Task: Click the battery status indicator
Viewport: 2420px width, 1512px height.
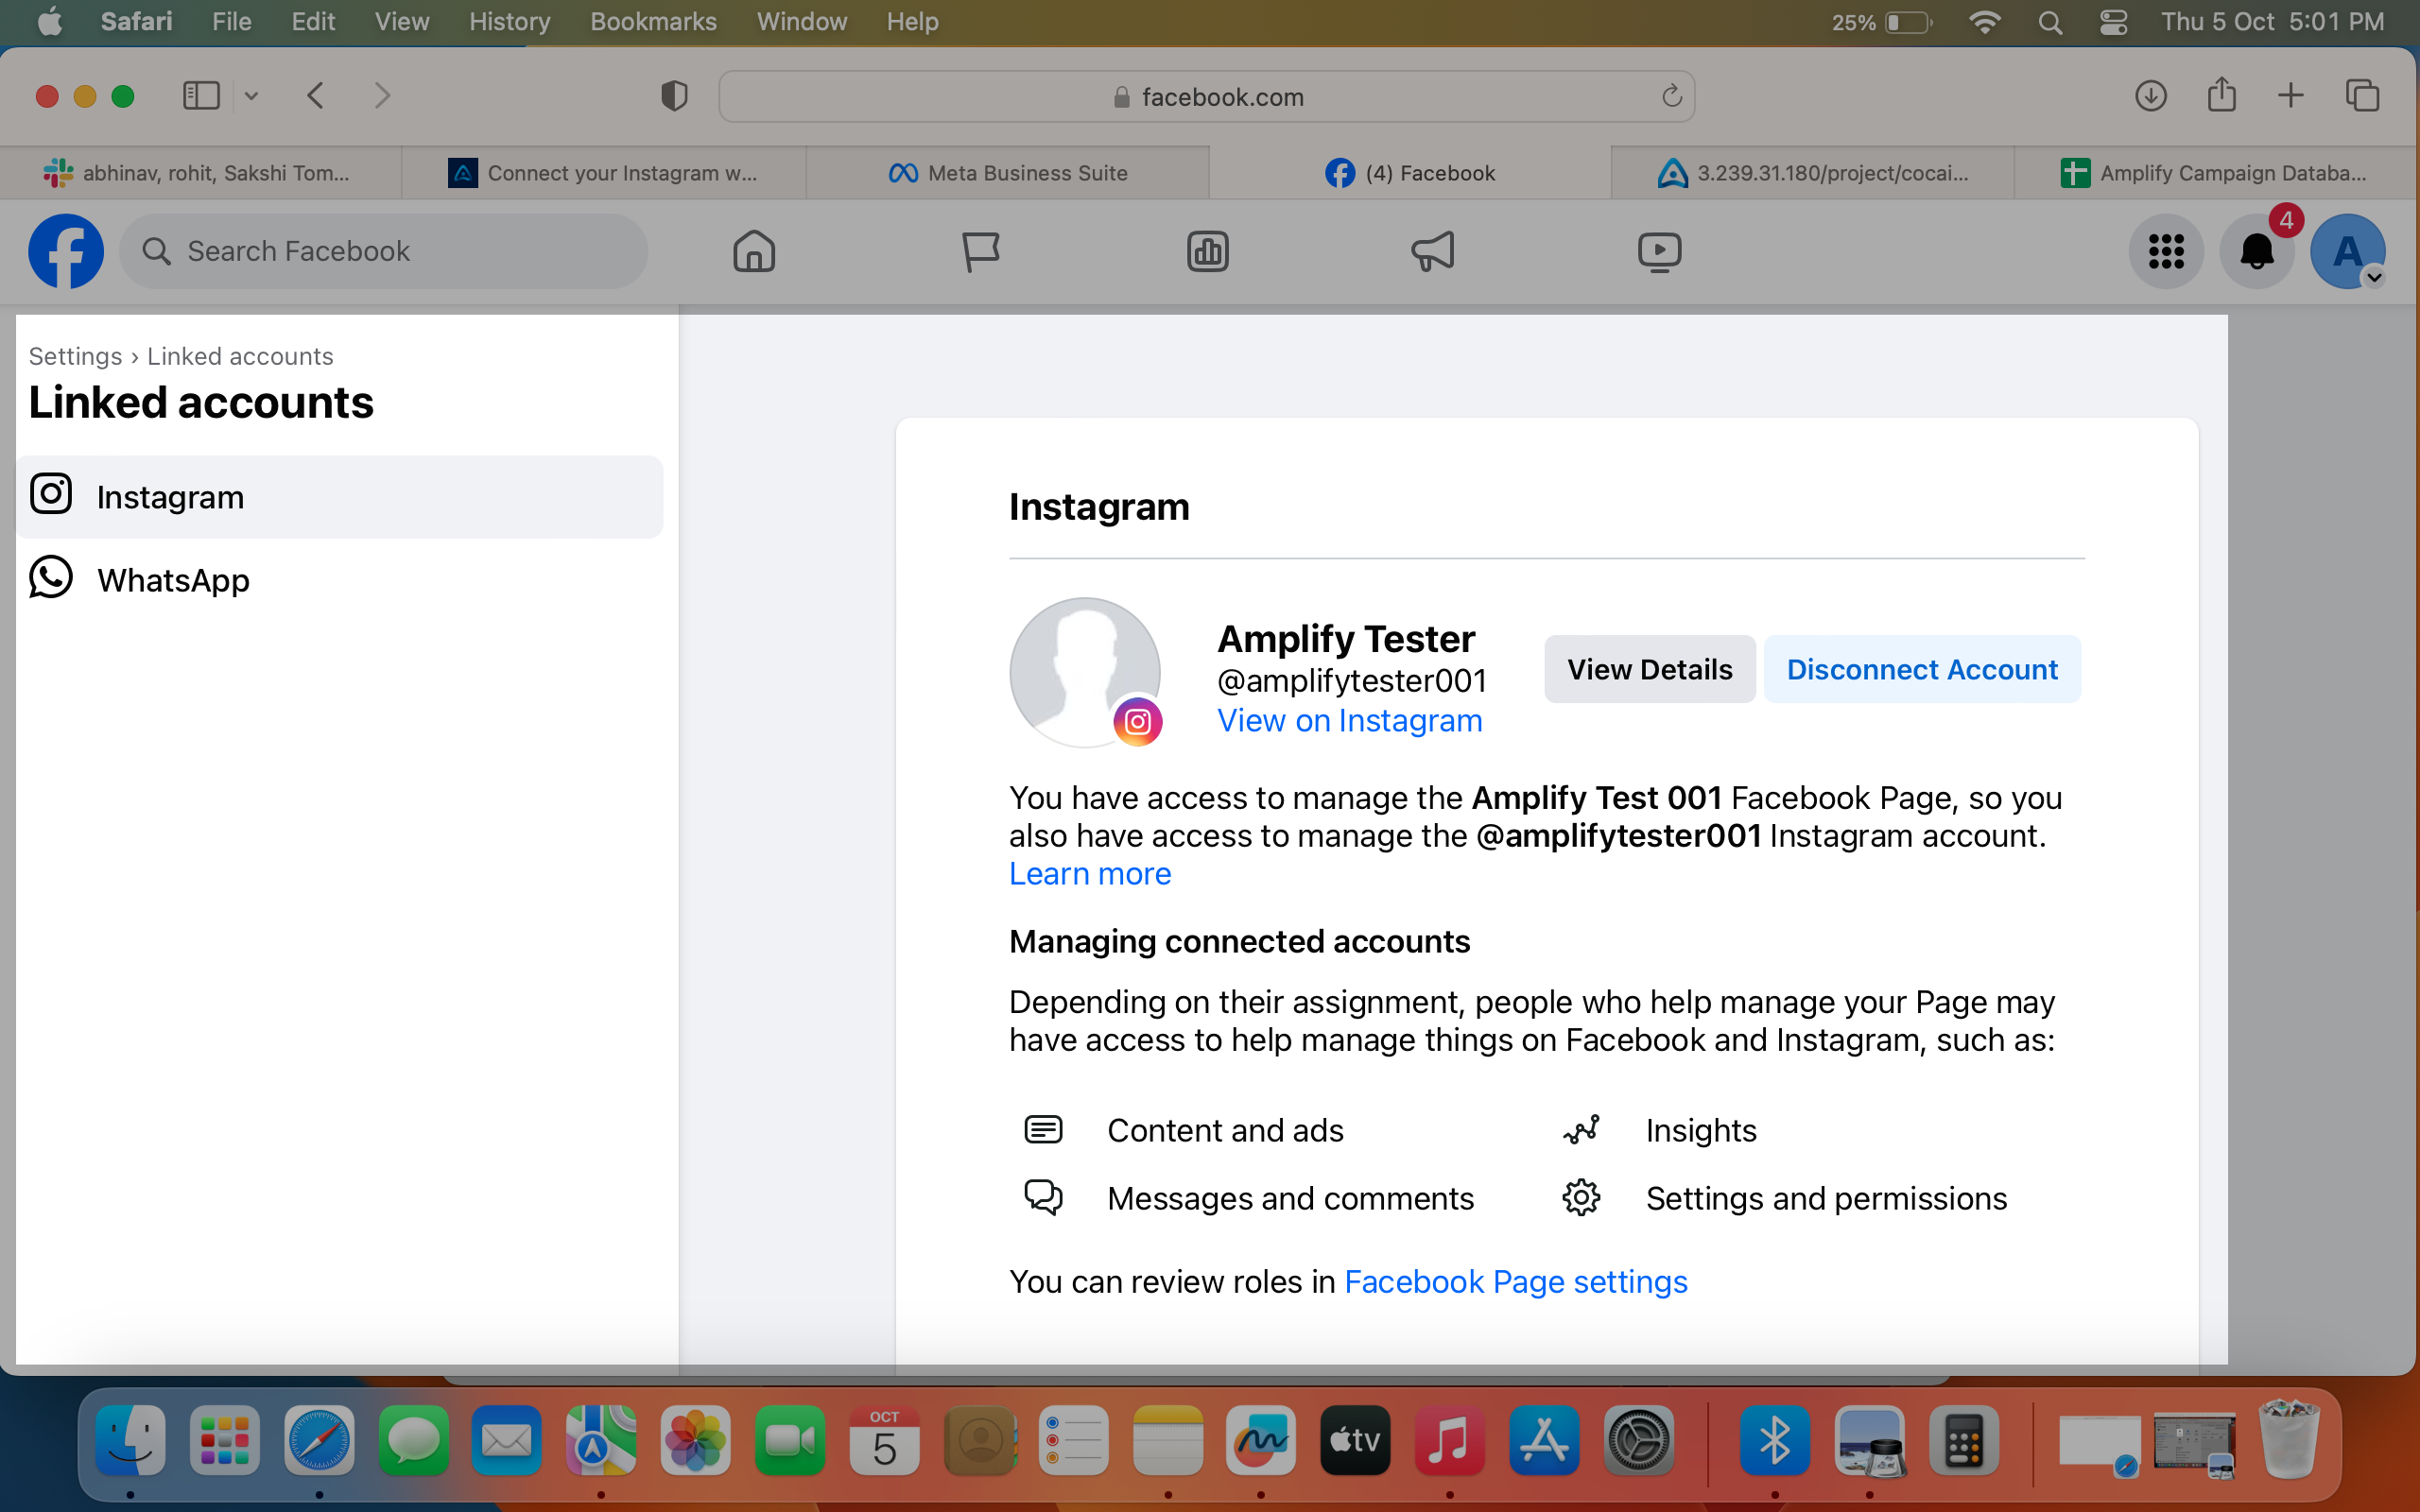Action: pos(1881,22)
